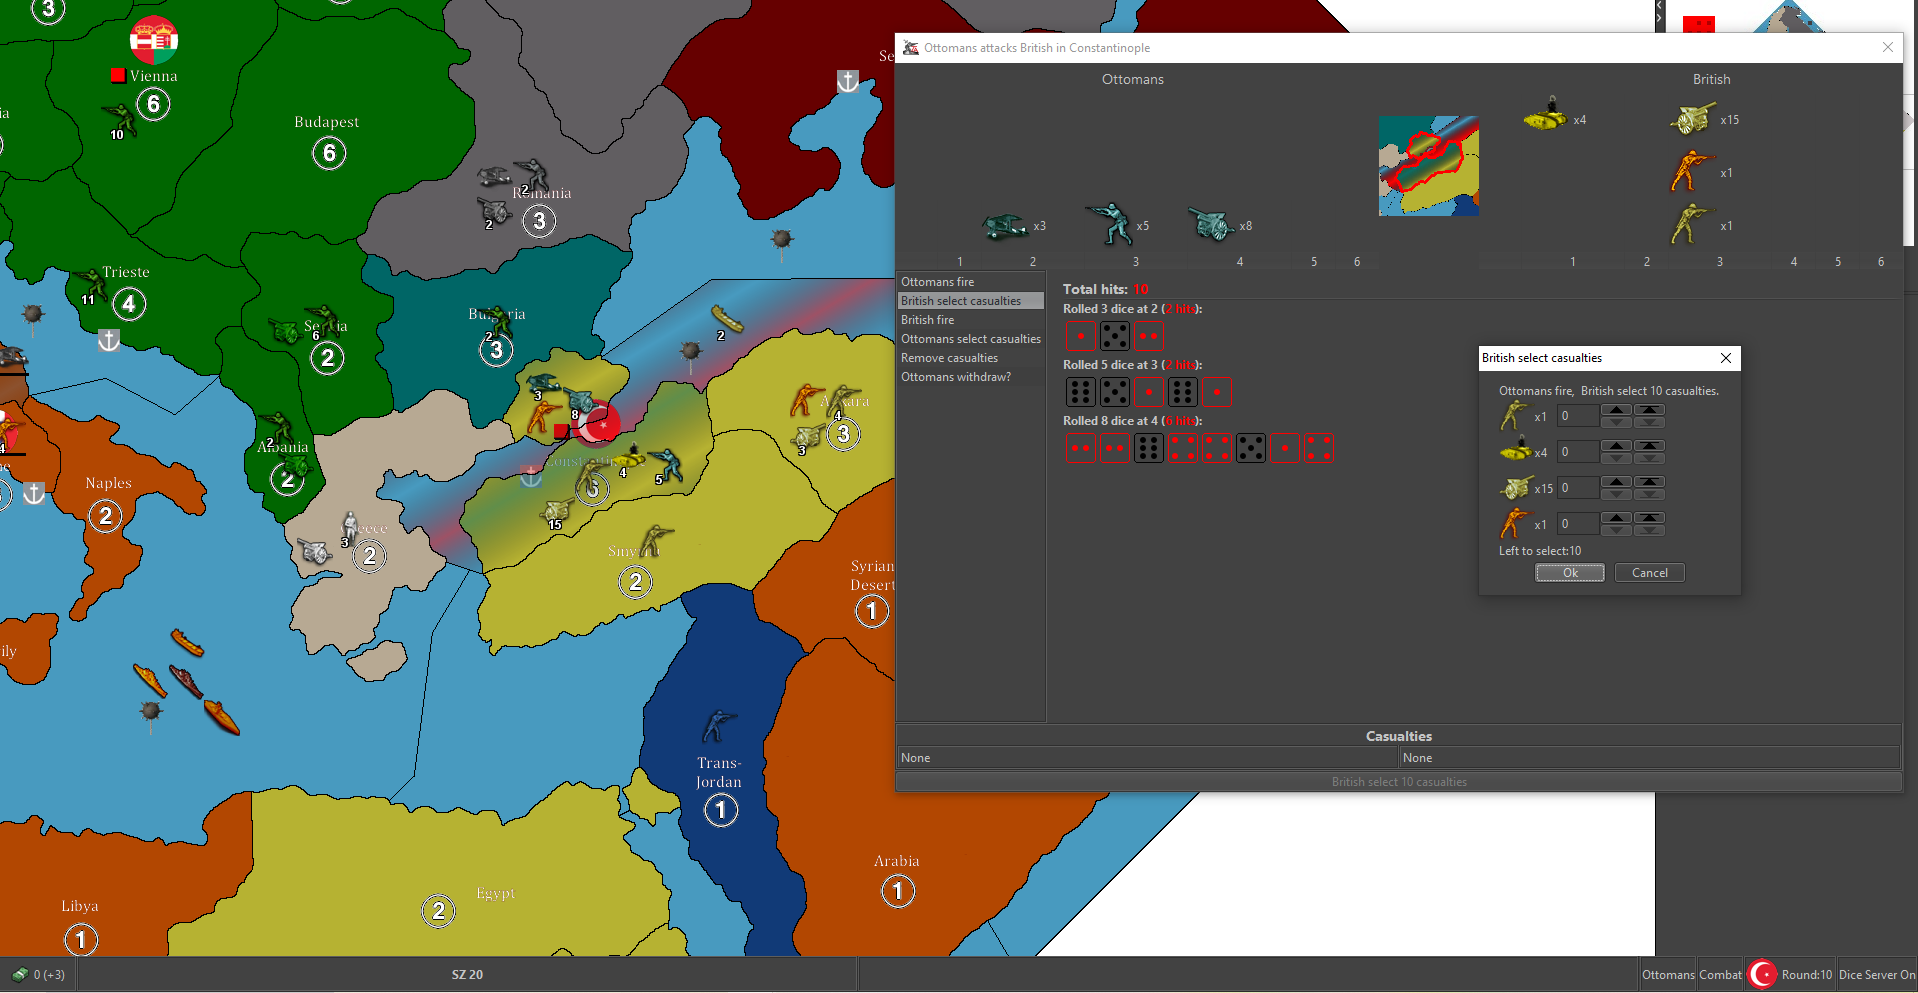Click the Turkish flag icon in status bar

pos(1762,975)
